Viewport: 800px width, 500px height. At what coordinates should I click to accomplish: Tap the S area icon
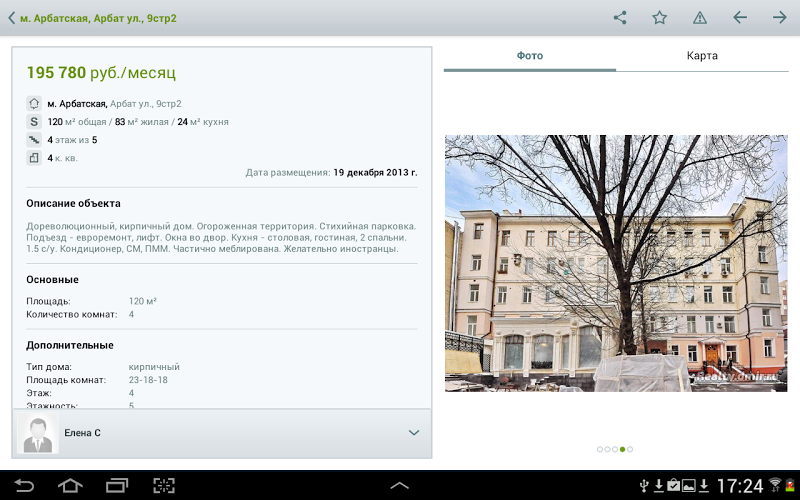pyautogui.click(x=34, y=121)
